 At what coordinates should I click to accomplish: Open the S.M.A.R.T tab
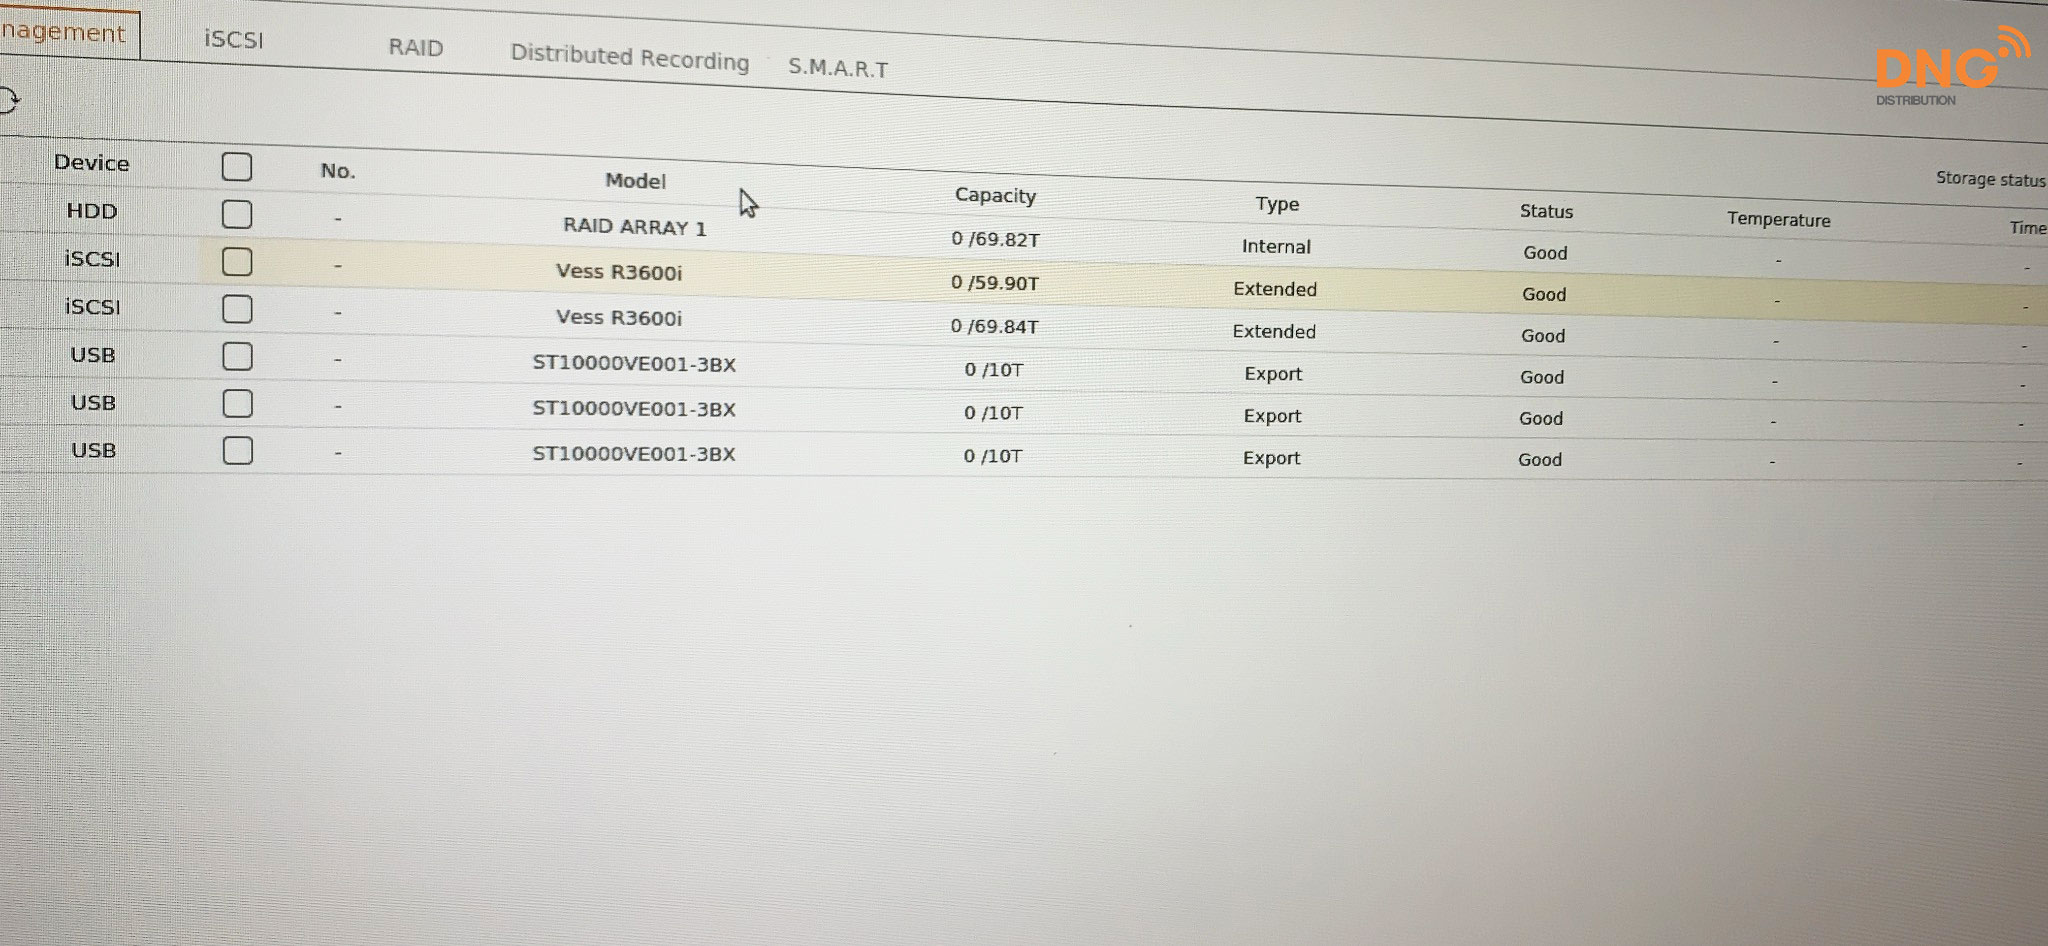tap(838, 68)
